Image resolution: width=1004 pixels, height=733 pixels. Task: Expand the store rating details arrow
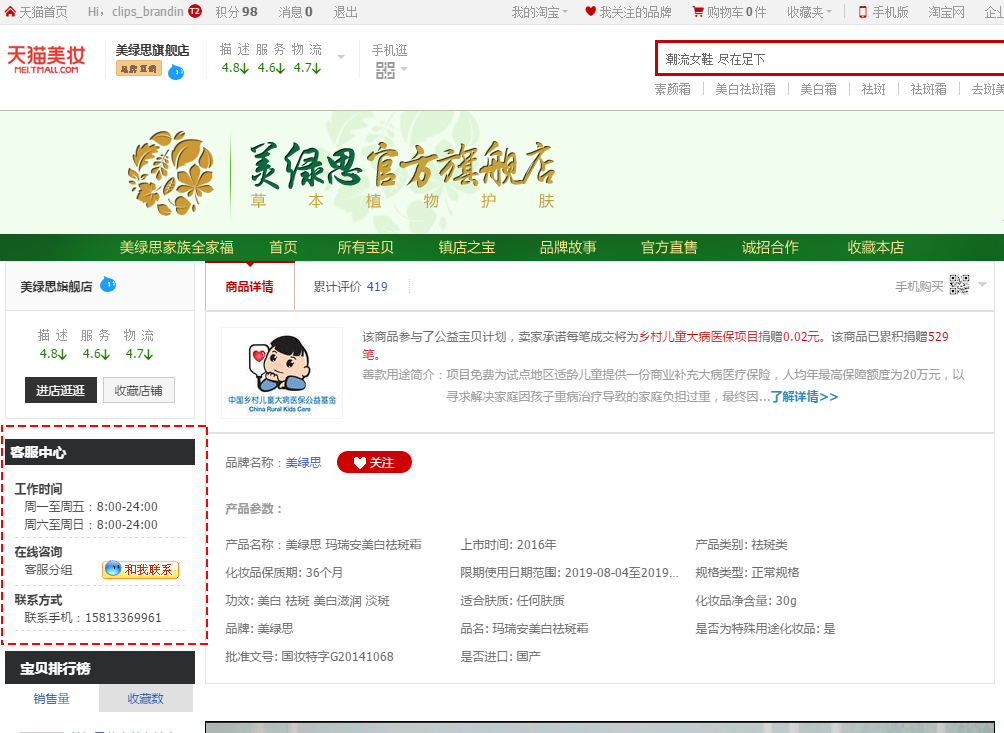(x=341, y=57)
